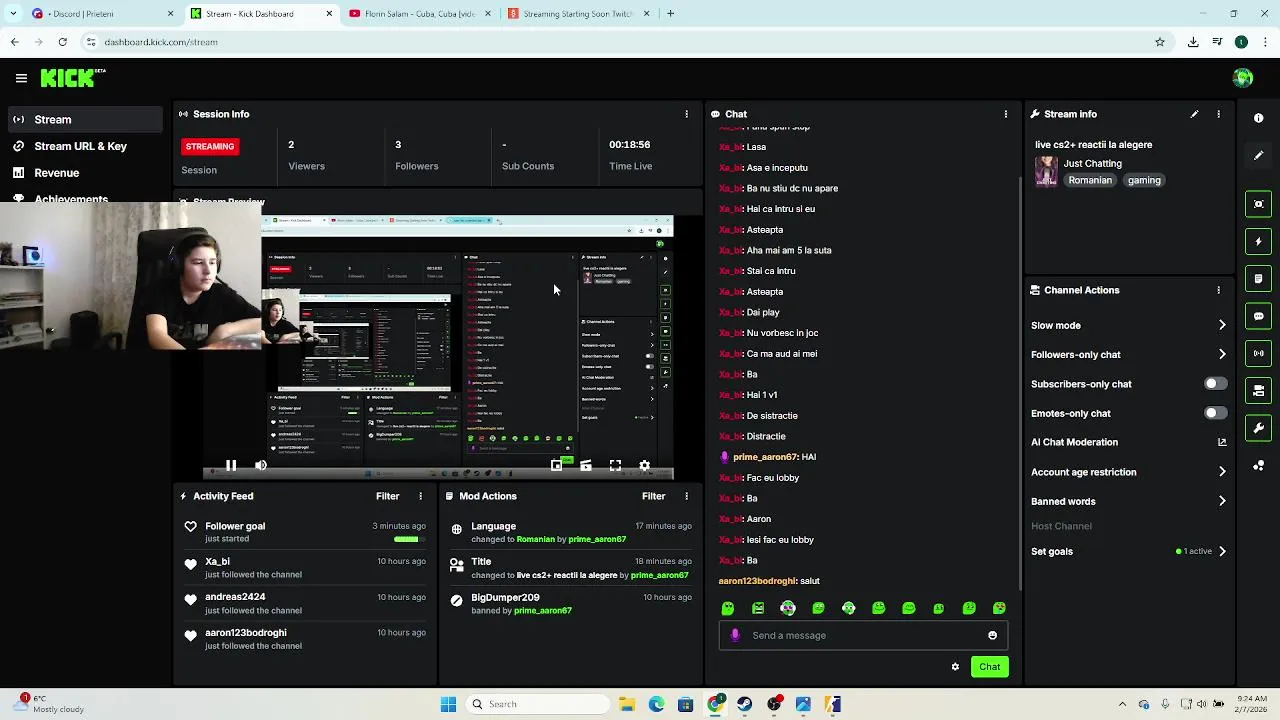Screen dimensions: 1280x720
Task: Expand Followers-only chat settings
Action: tap(1222, 354)
